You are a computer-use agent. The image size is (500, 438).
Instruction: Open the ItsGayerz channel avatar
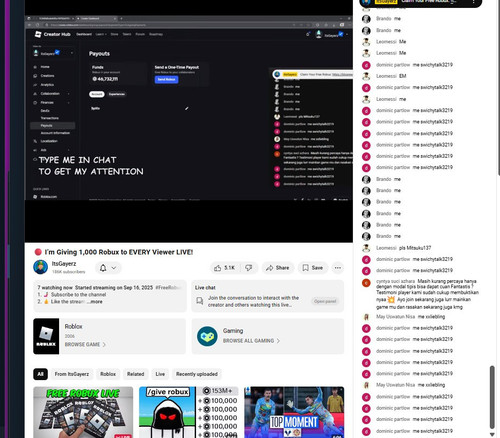[x=41, y=267]
